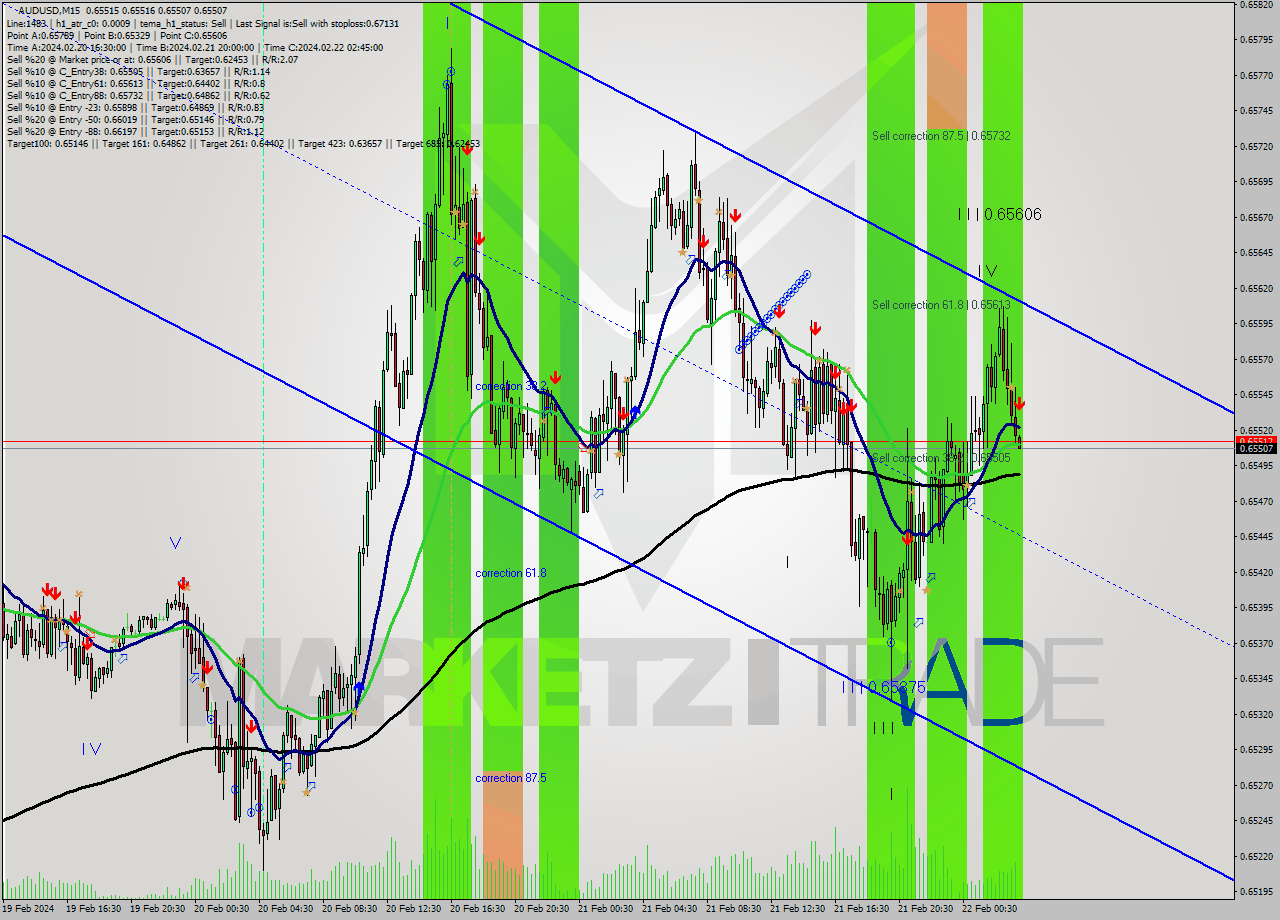Click time axis label '21 Feb 12:30'
Viewport: 1280px width, 920px height.
[x=798, y=909]
